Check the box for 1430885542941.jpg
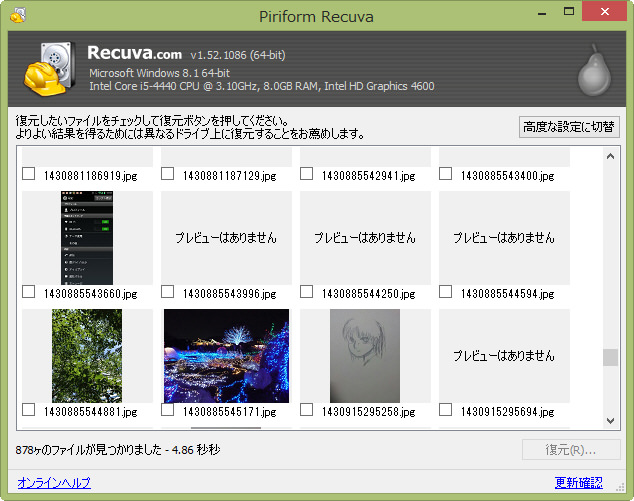The image size is (634, 501). pyautogui.click(x=306, y=174)
